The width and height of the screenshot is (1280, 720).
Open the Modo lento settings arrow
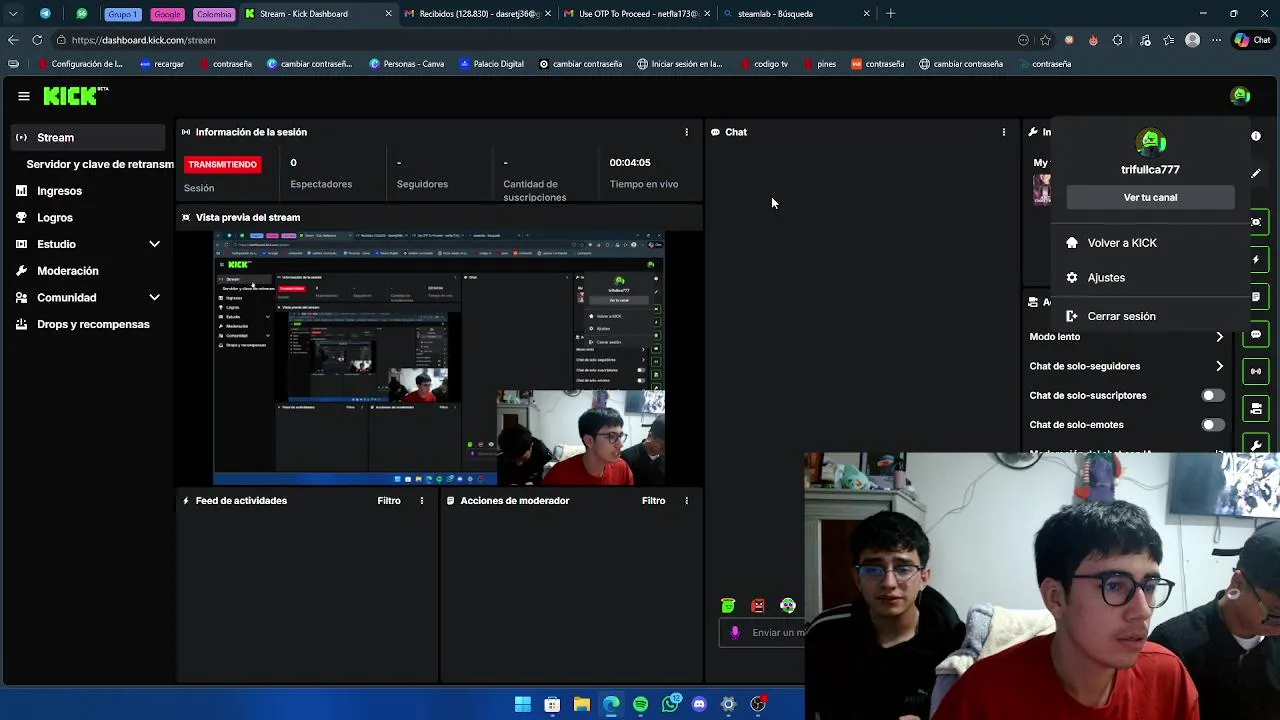click(x=1219, y=337)
